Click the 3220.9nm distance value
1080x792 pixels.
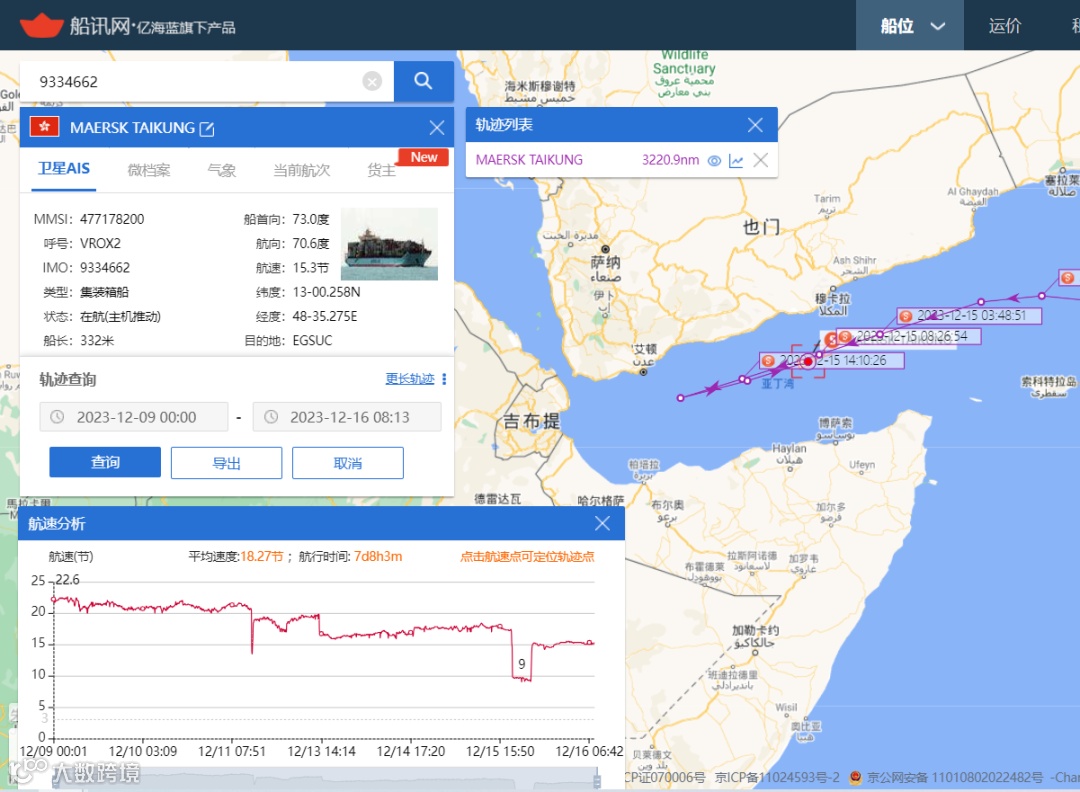[670, 160]
